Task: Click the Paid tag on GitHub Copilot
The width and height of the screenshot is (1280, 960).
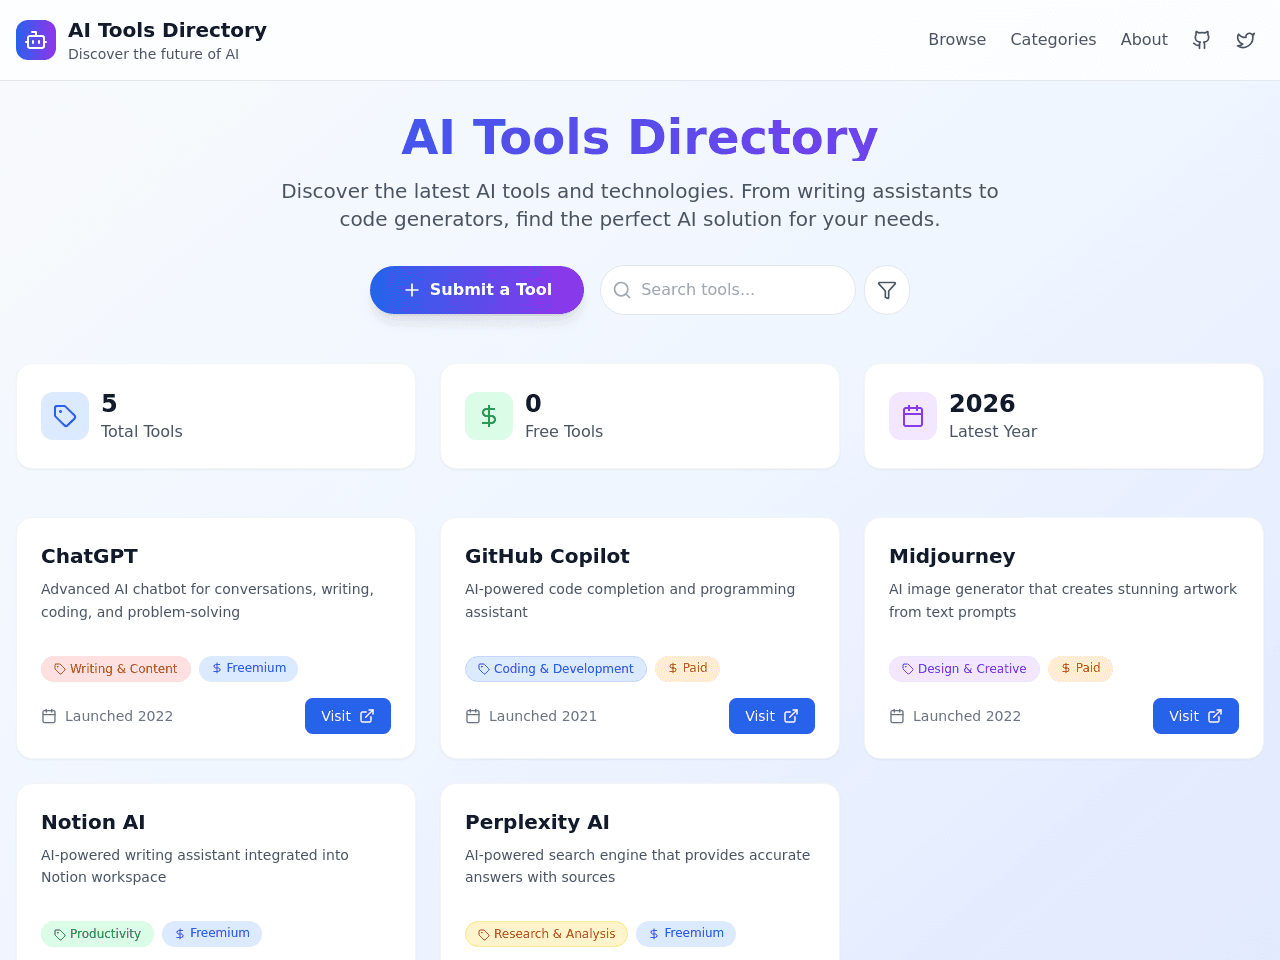Action: (x=688, y=668)
